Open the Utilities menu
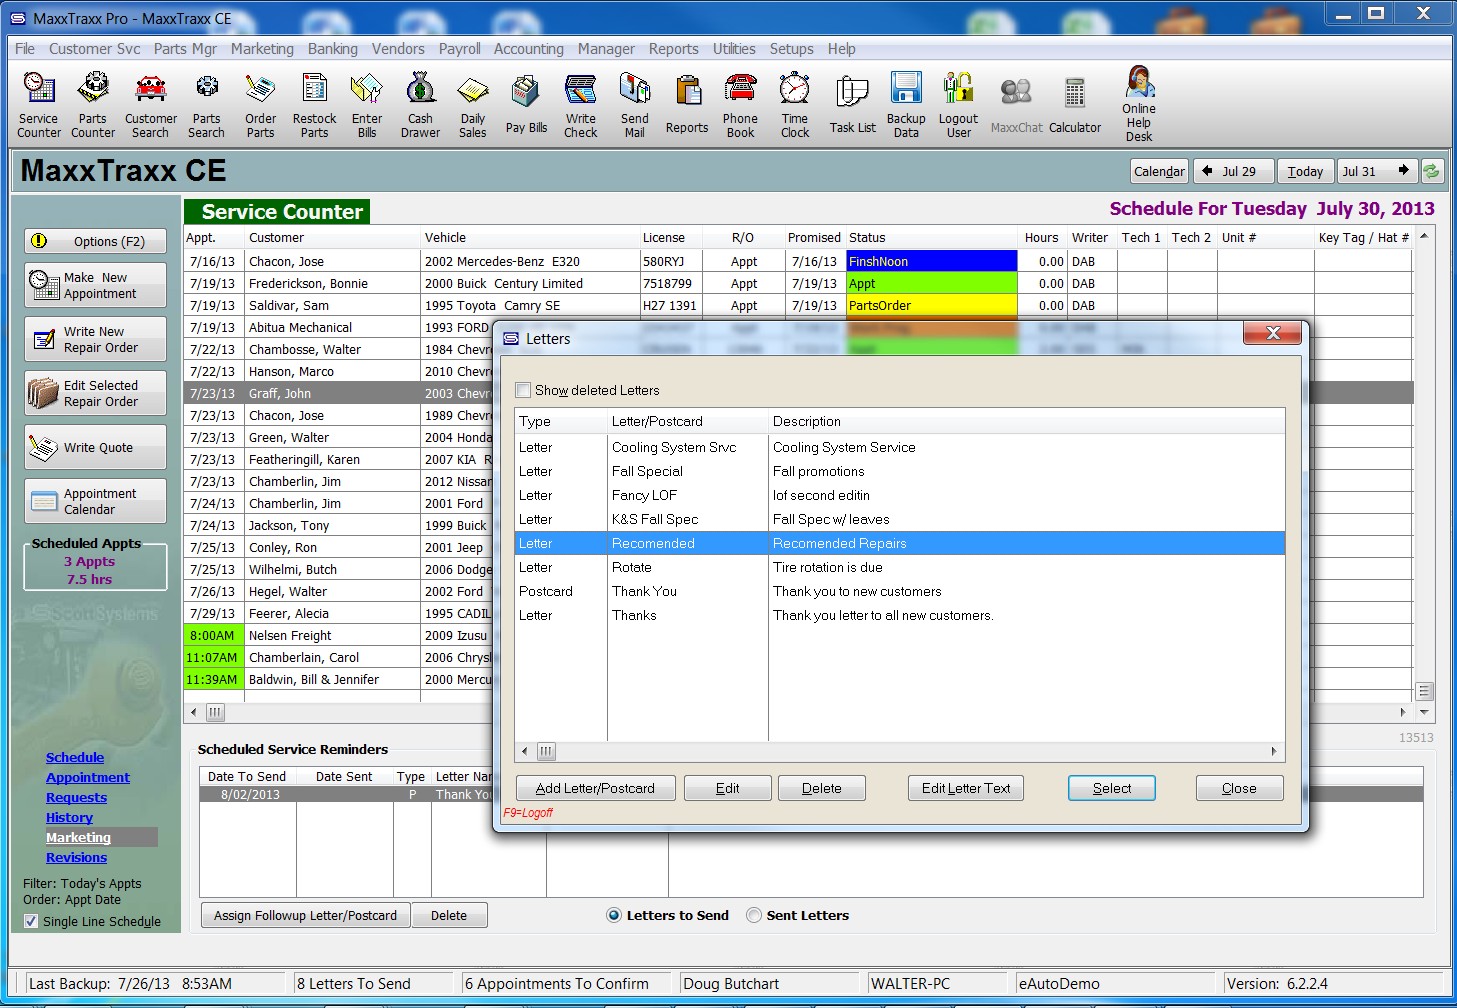Viewport: 1457px width, 1008px height. [x=734, y=49]
